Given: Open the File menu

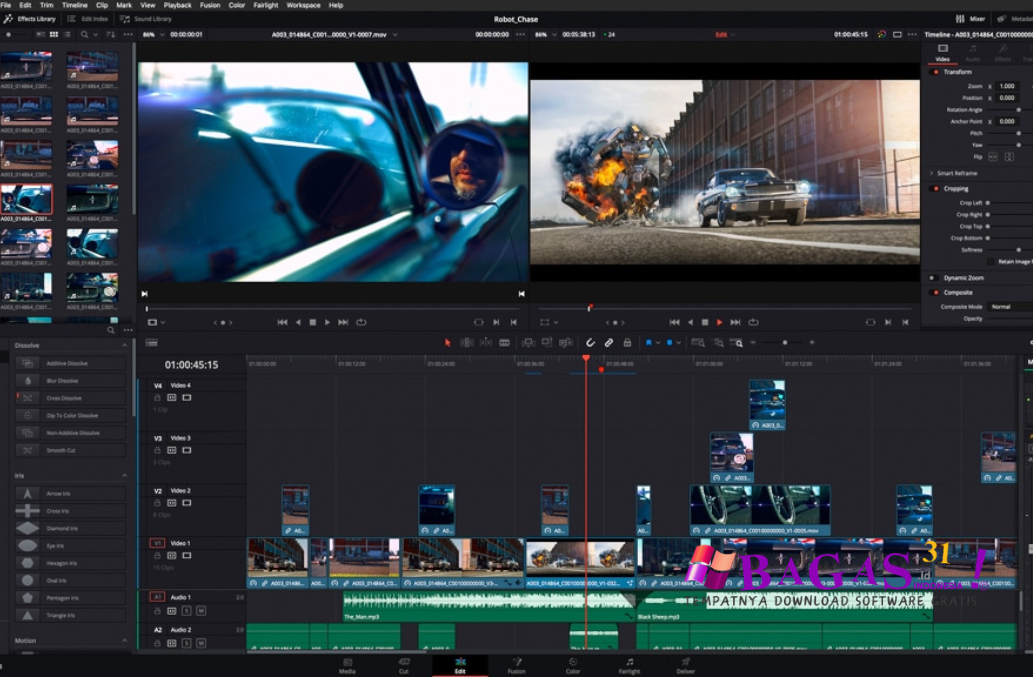Looking at the screenshot, I should (6, 5).
